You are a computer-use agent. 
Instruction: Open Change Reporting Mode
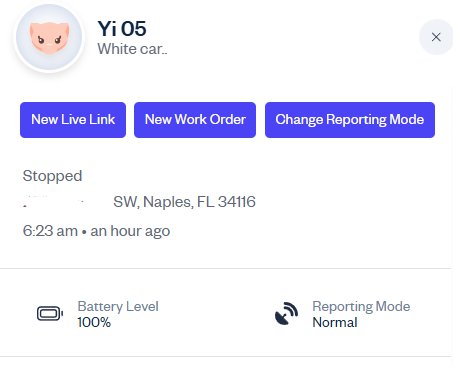point(350,120)
